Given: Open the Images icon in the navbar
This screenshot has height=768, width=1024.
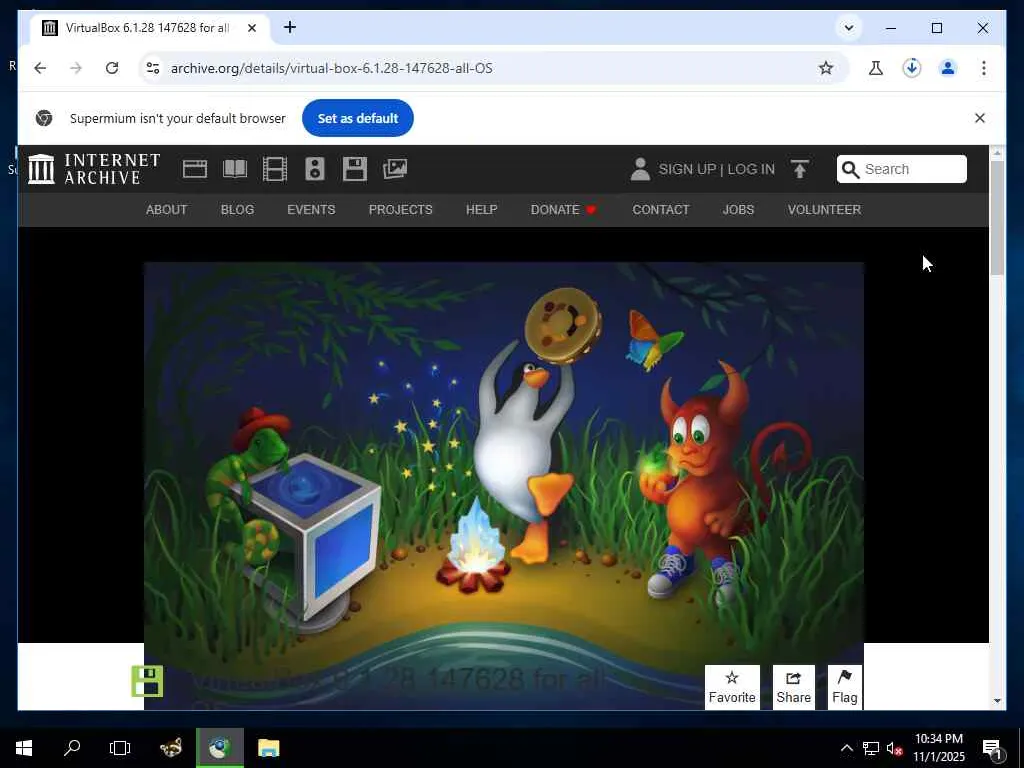Looking at the screenshot, I should coord(395,169).
